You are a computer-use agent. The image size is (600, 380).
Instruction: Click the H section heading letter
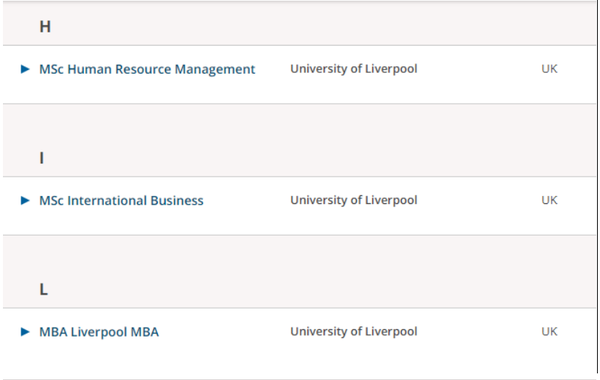[45, 27]
